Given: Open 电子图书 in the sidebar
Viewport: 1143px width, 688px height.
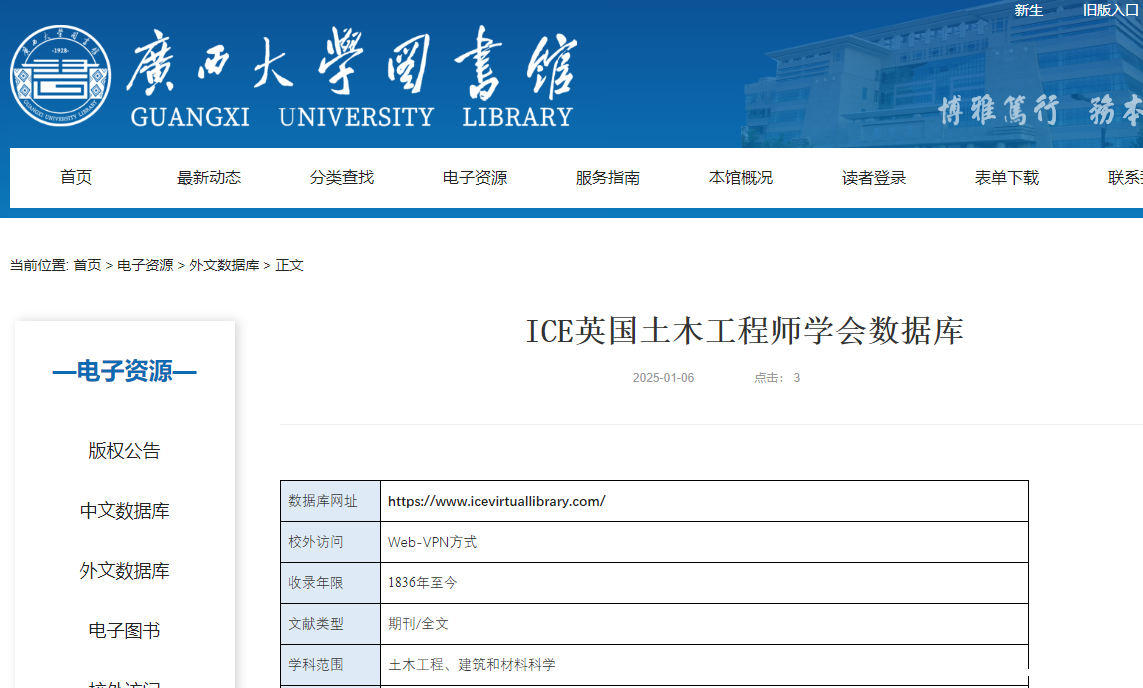Looking at the screenshot, I should click(x=124, y=631).
